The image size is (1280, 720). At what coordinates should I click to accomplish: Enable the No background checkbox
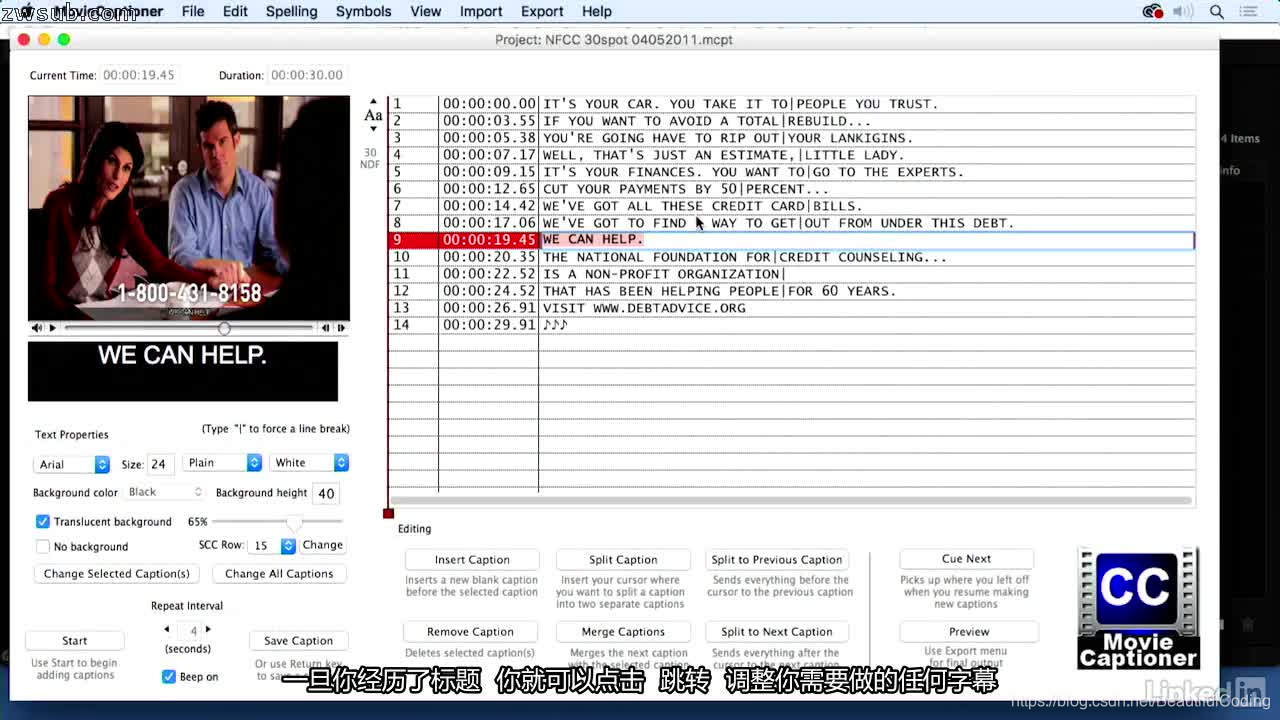click(x=43, y=546)
